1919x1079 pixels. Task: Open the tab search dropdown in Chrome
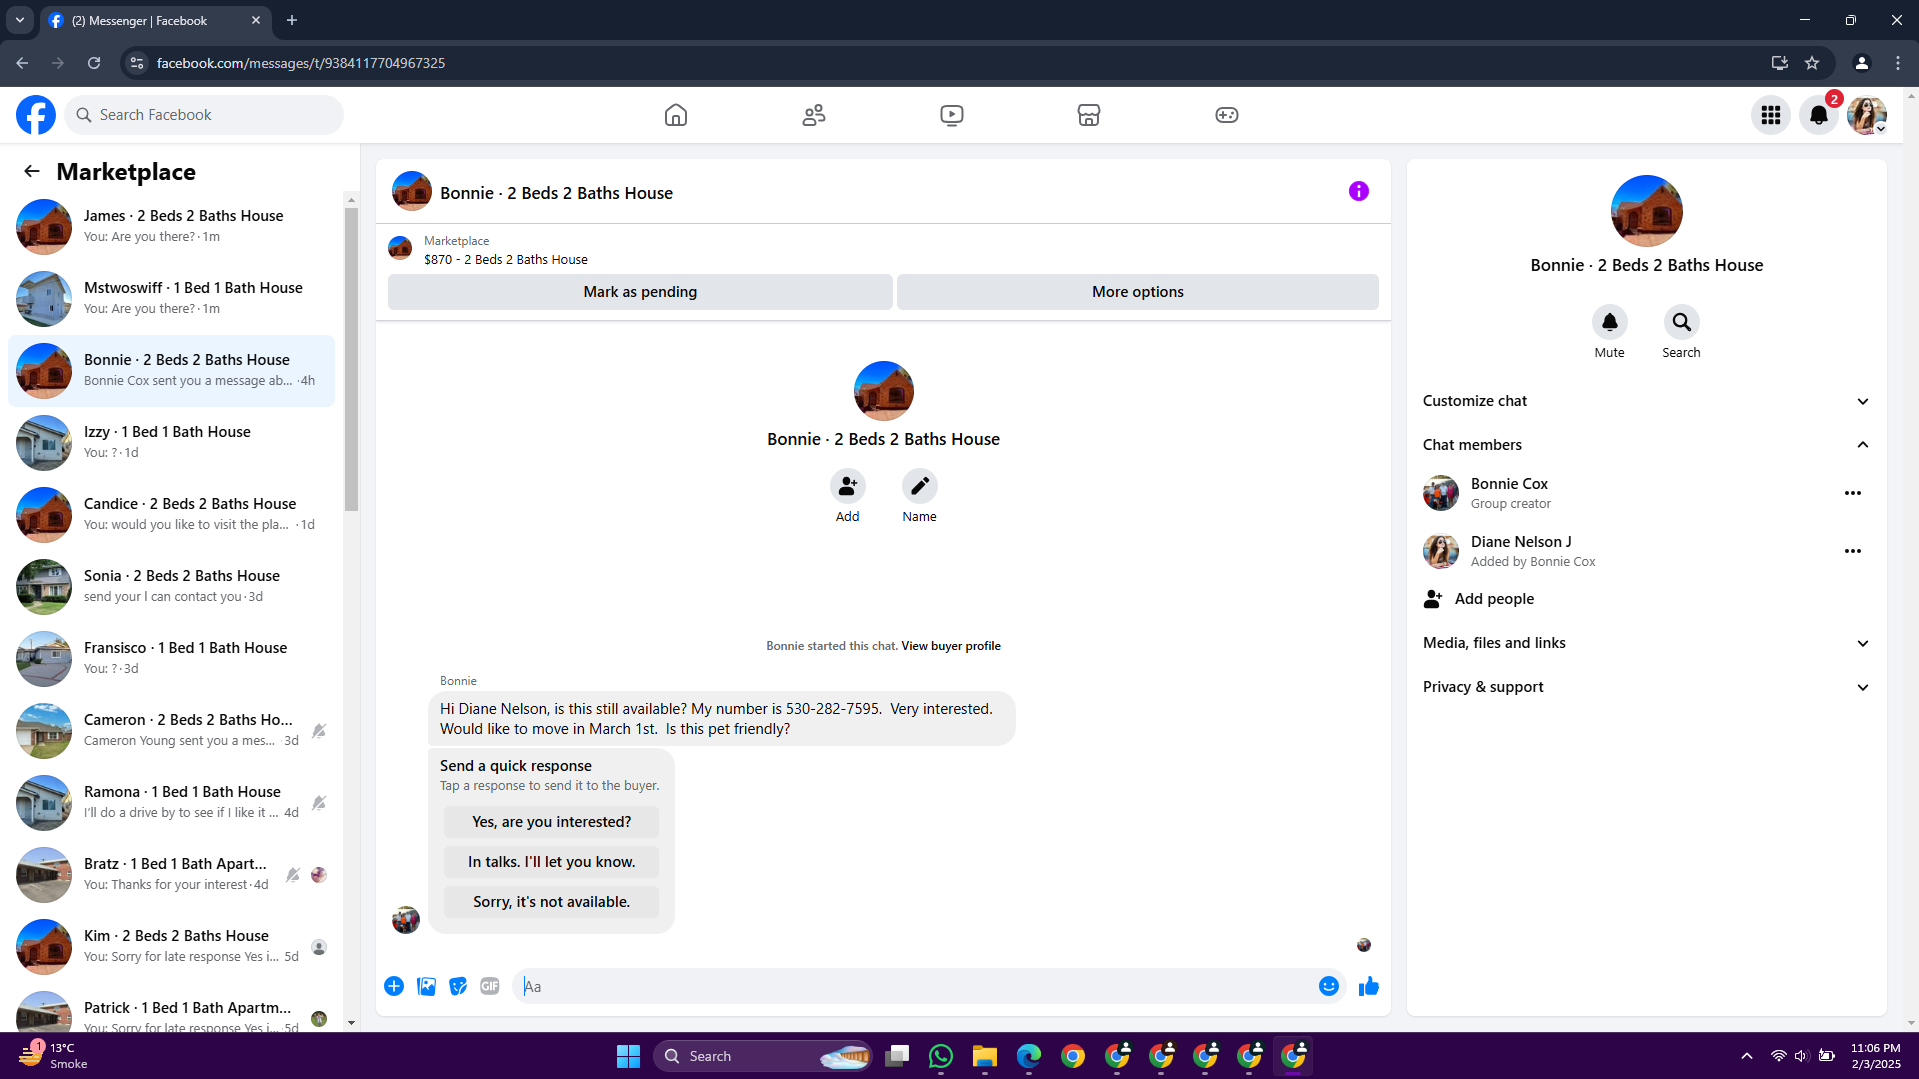(x=20, y=20)
